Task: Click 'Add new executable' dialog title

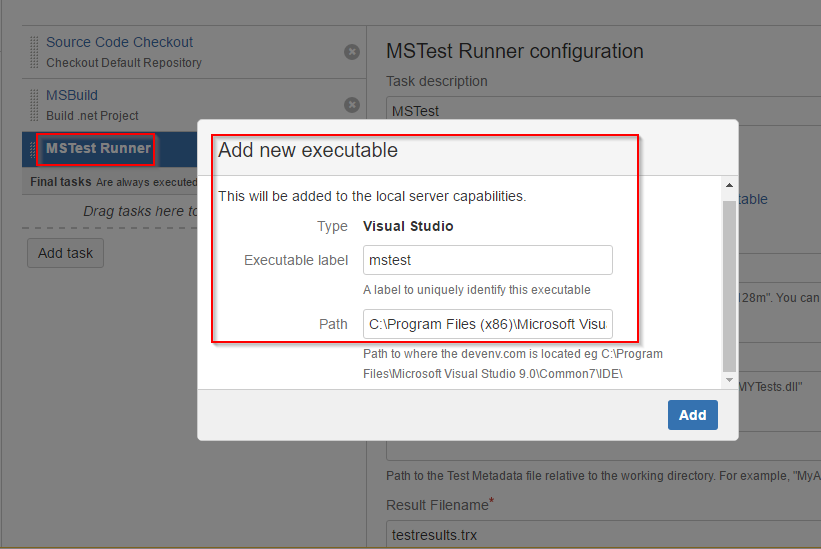Action: pos(308,150)
